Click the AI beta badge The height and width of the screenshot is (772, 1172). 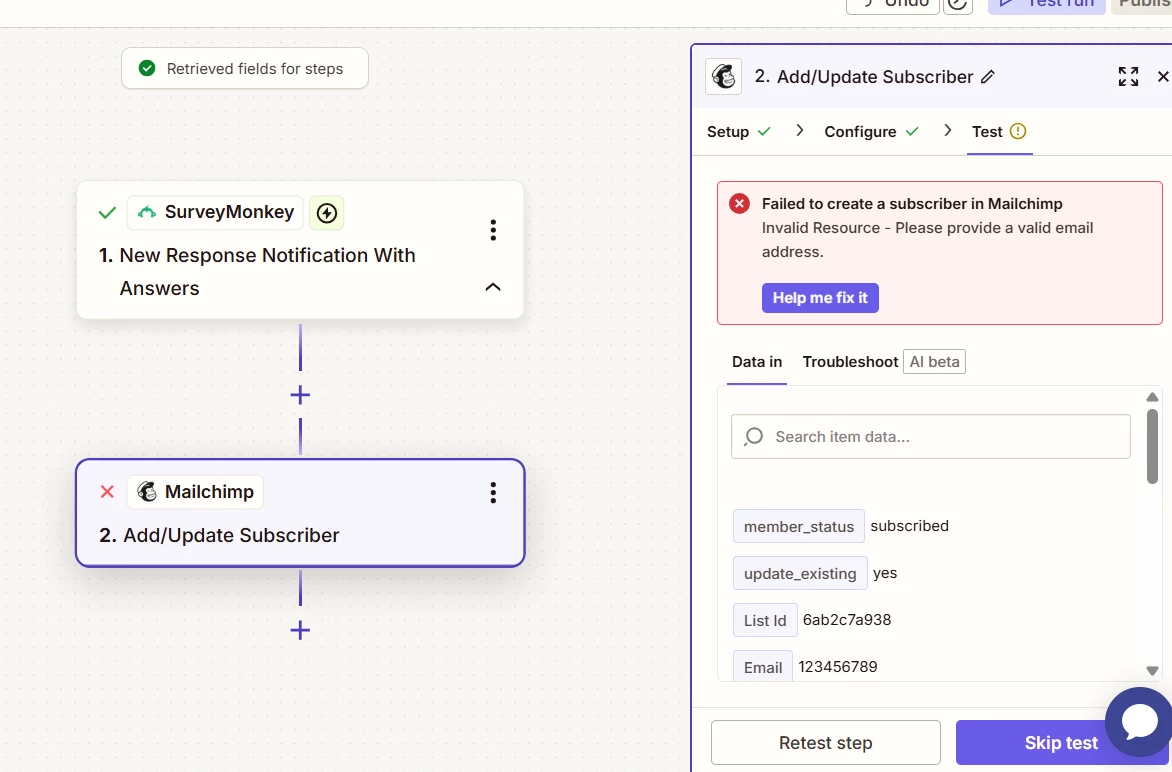[x=934, y=362]
